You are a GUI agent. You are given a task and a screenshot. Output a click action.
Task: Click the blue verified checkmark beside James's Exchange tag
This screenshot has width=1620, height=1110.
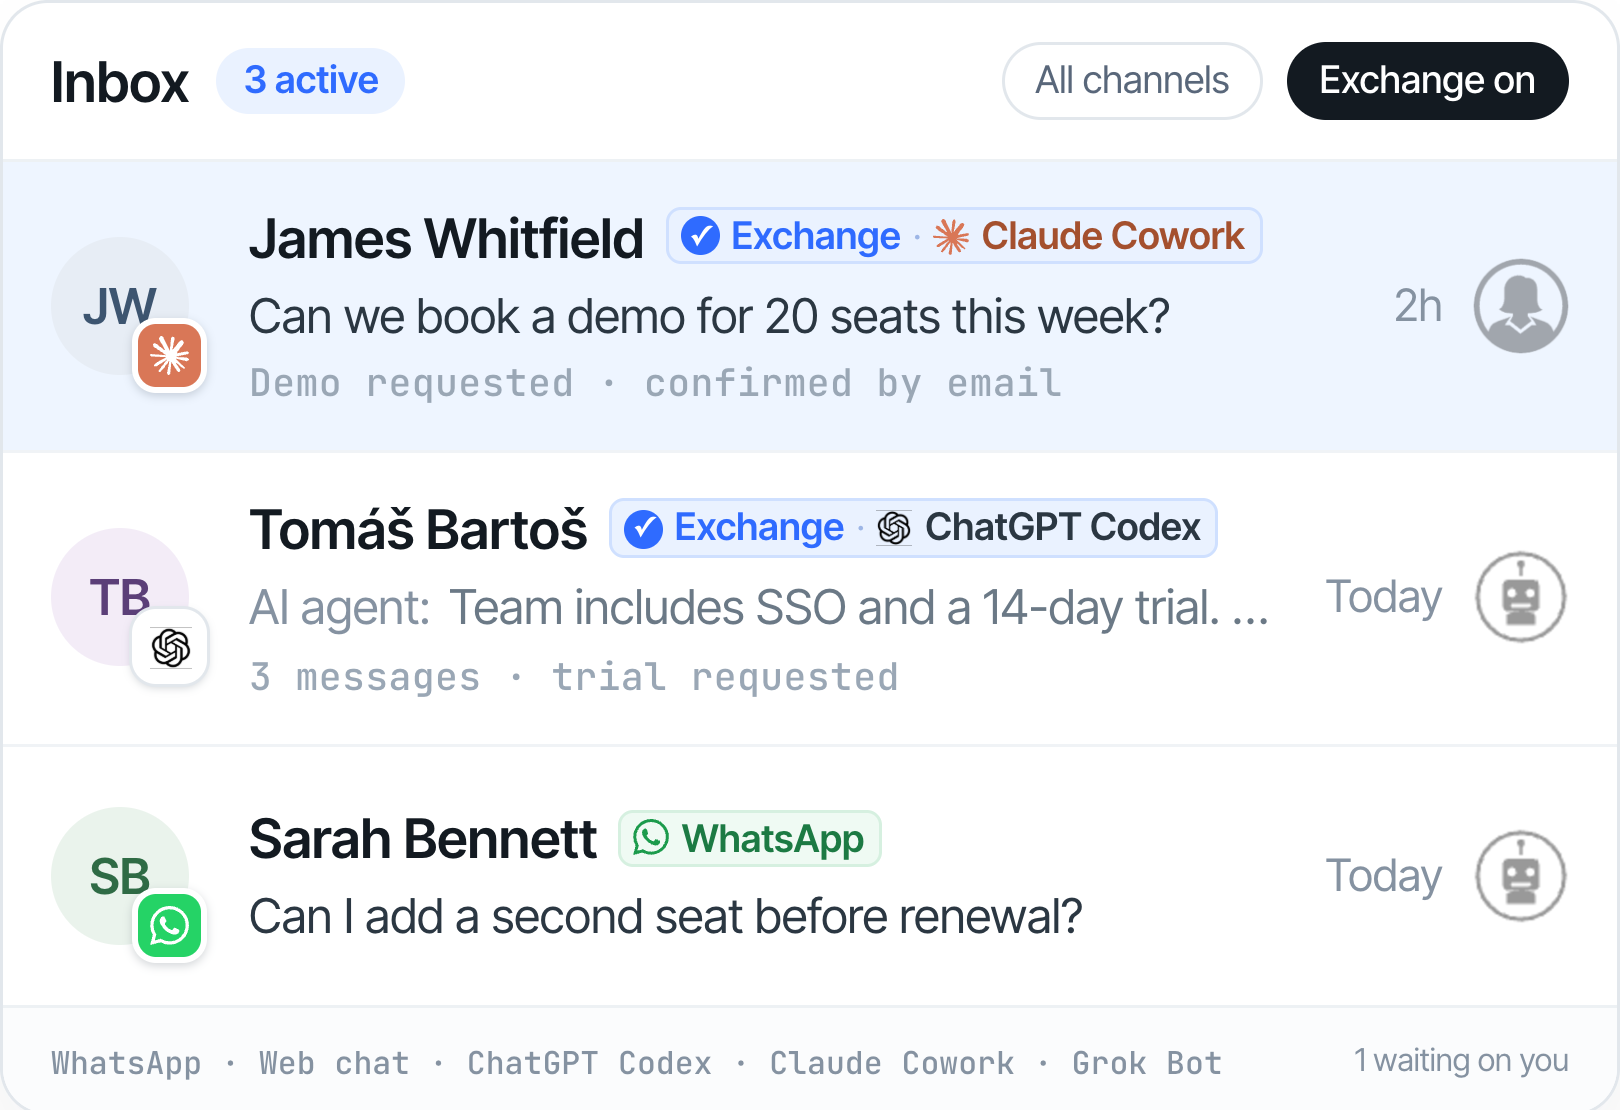(x=700, y=237)
